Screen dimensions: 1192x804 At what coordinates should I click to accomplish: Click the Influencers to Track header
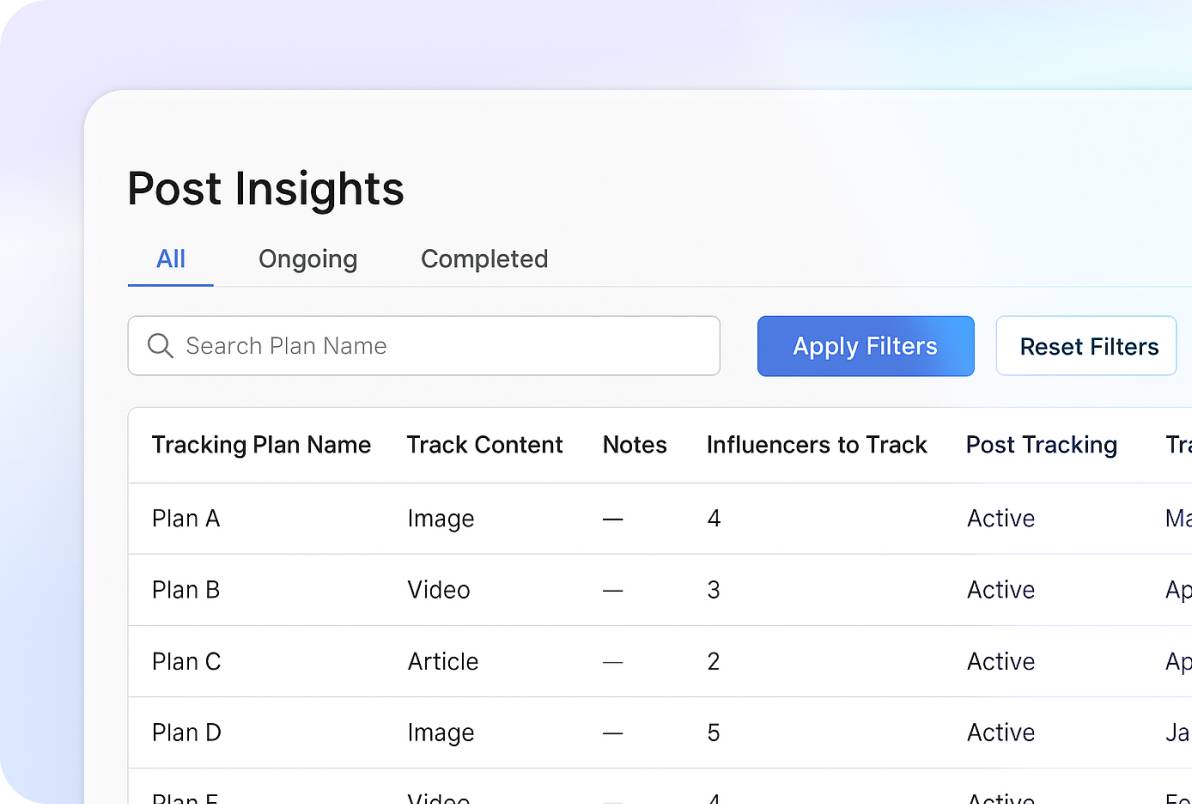point(817,445)
